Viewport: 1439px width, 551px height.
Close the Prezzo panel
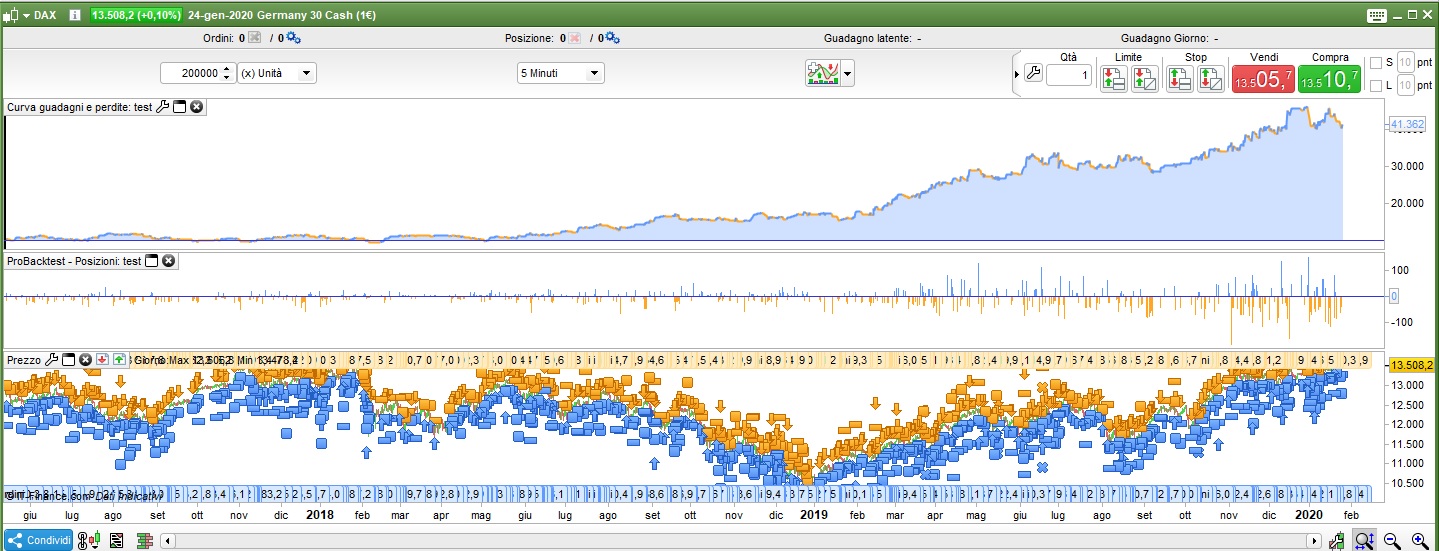coord(86,359)
